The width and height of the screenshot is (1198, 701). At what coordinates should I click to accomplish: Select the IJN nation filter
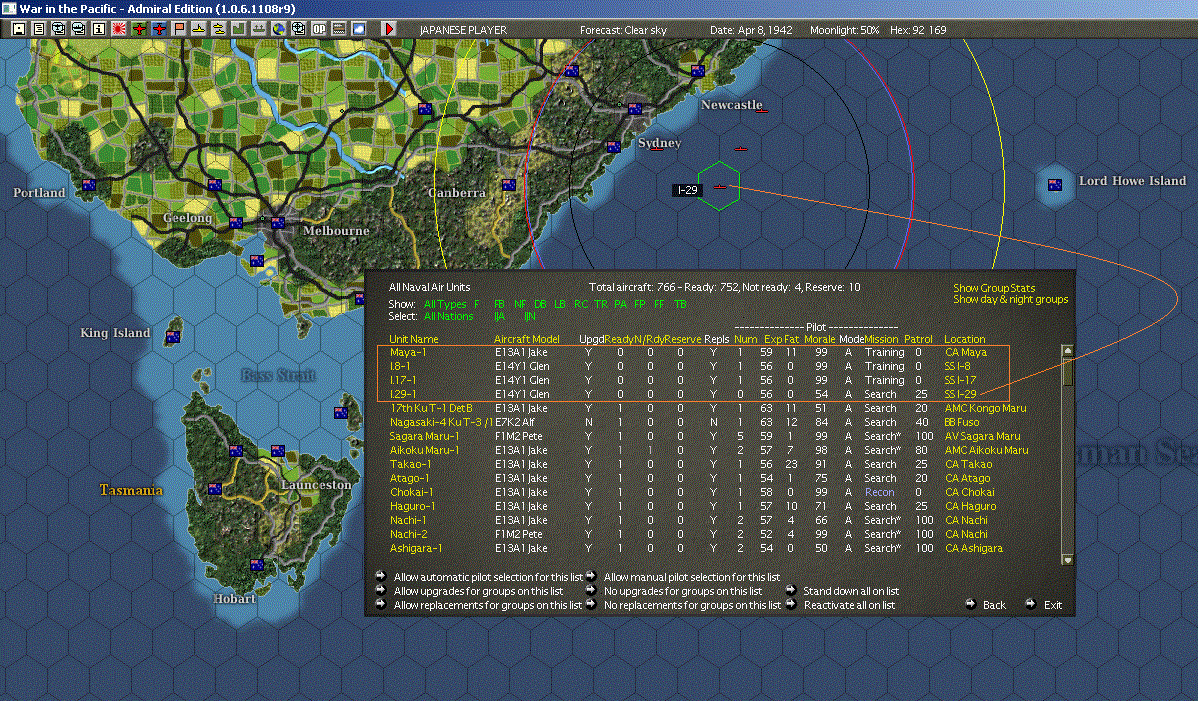[x=529, y=316]
